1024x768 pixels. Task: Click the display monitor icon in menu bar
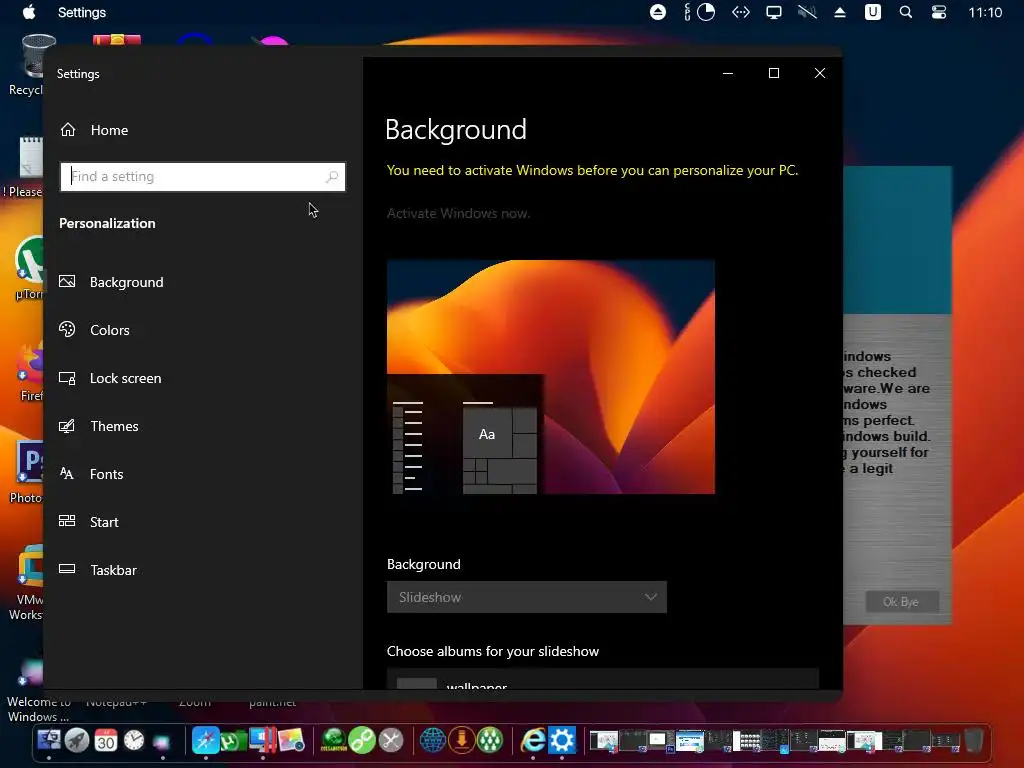coord(774,12)
